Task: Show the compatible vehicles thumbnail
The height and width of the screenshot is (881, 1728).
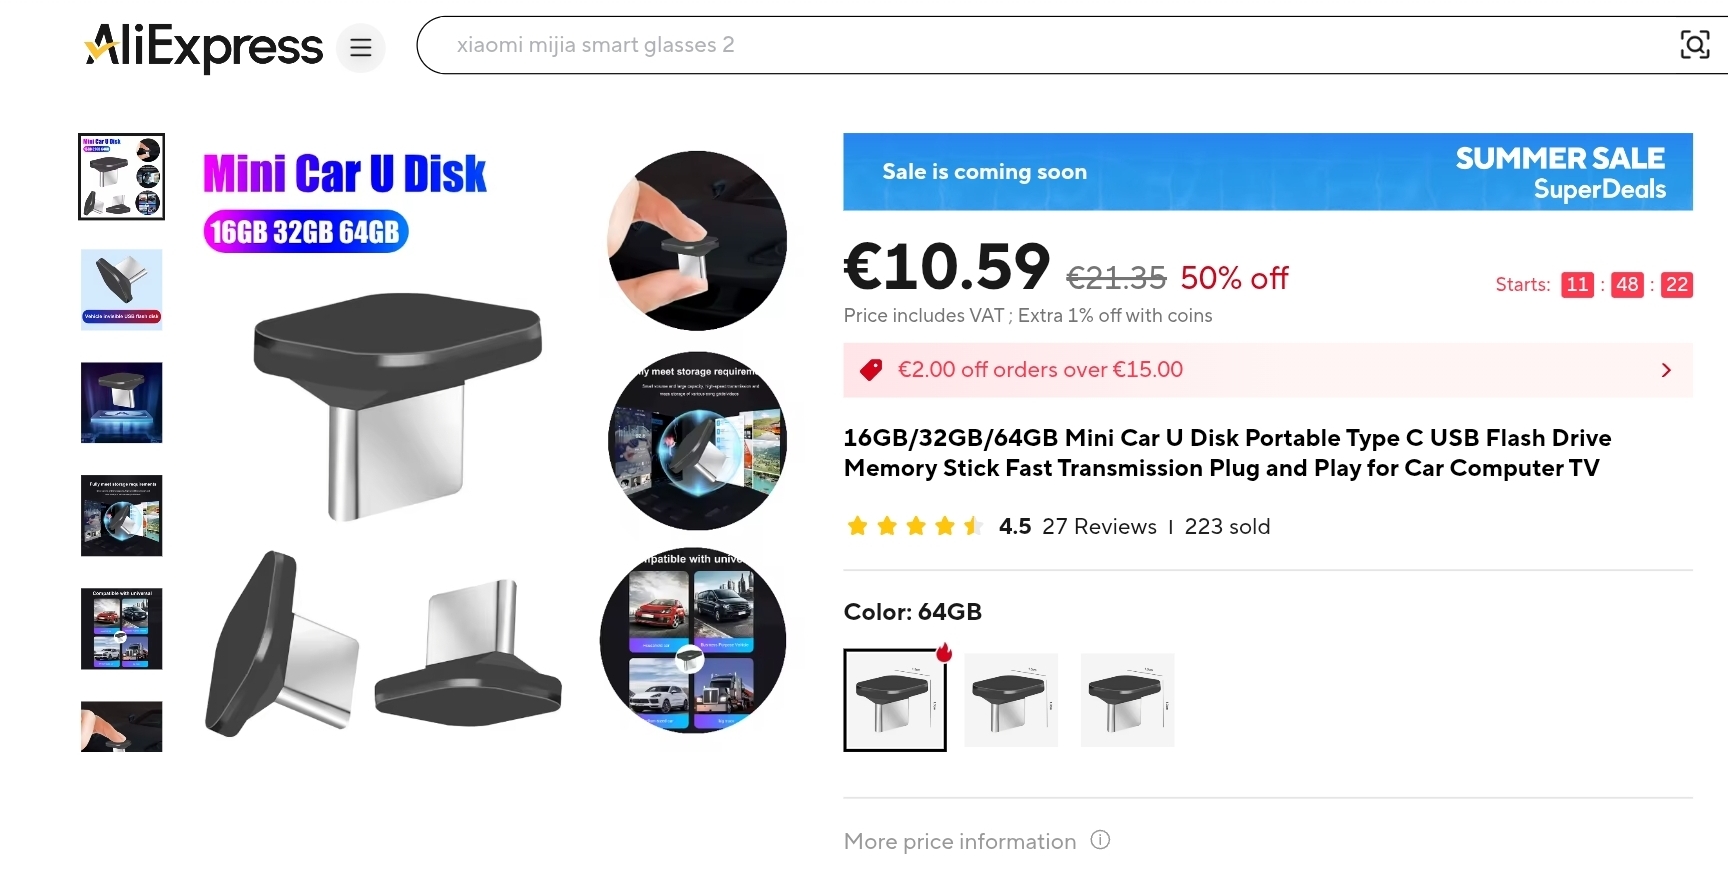Action: coord(122,629)
